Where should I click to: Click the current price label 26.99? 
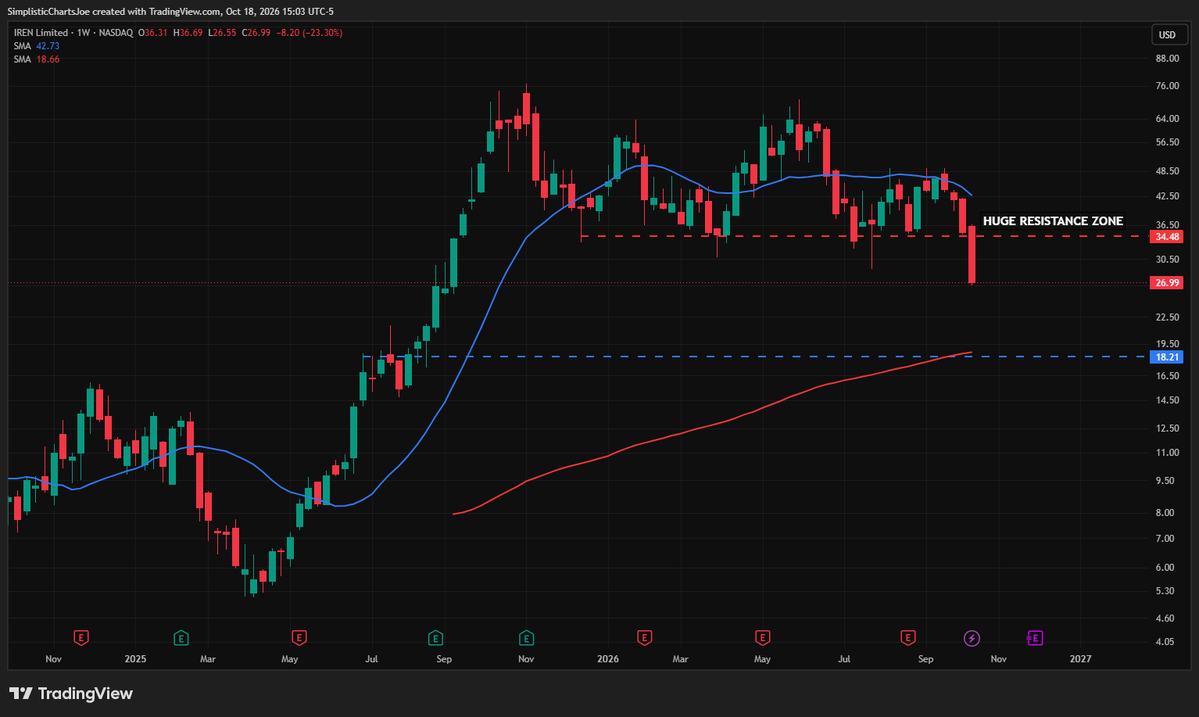(1167, 283)
